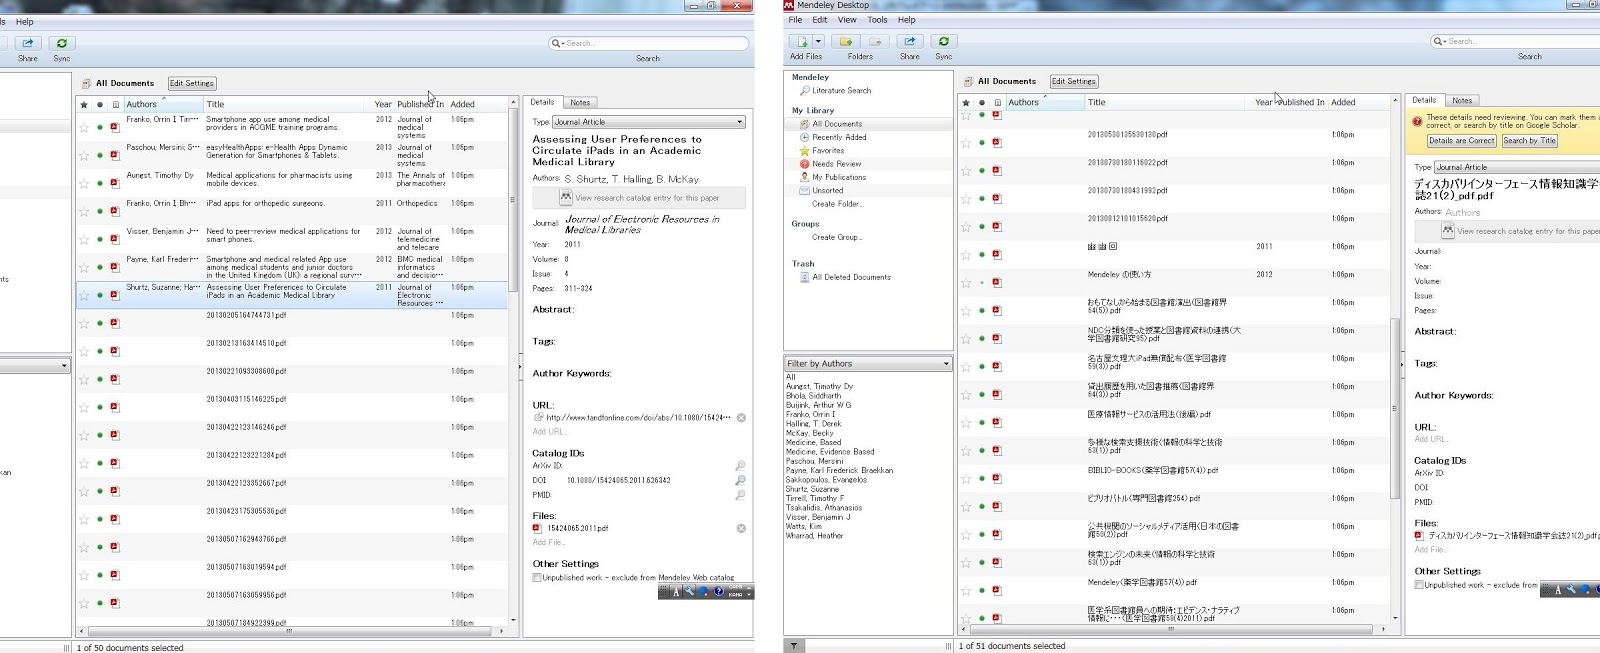Click Sync icon in right window toolbar
The height and width of the screenshot is (653, 1600).
tap(944, 41)
